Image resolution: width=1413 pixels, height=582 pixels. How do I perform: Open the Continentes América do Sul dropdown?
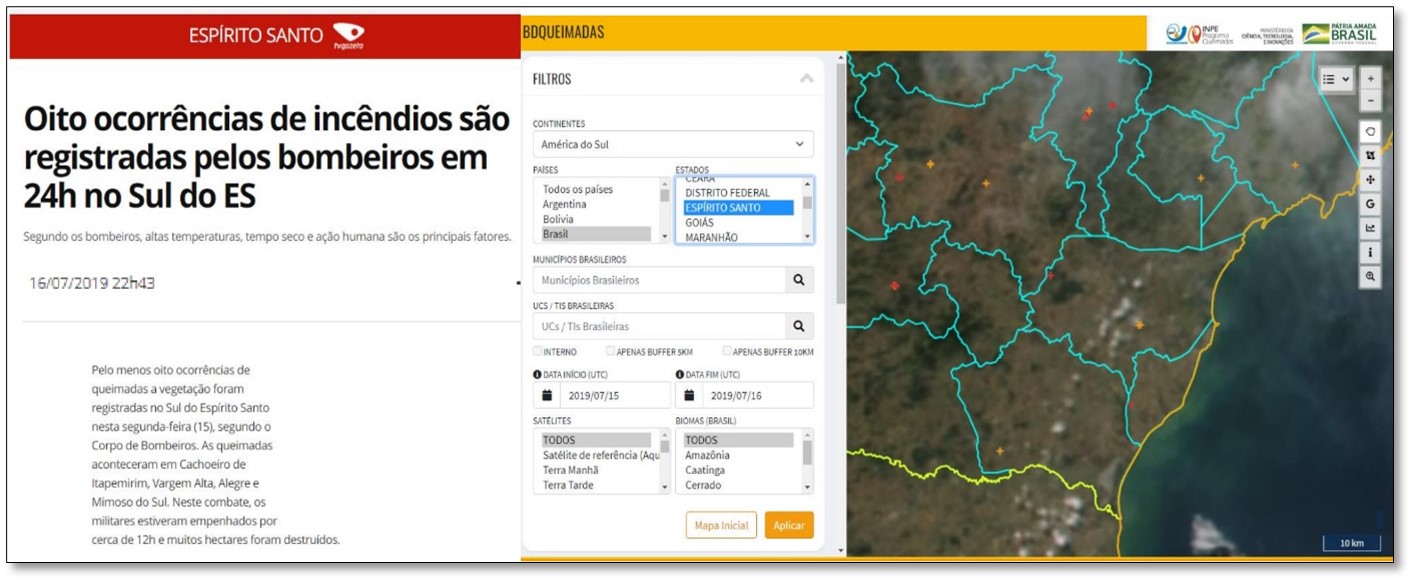673,144
